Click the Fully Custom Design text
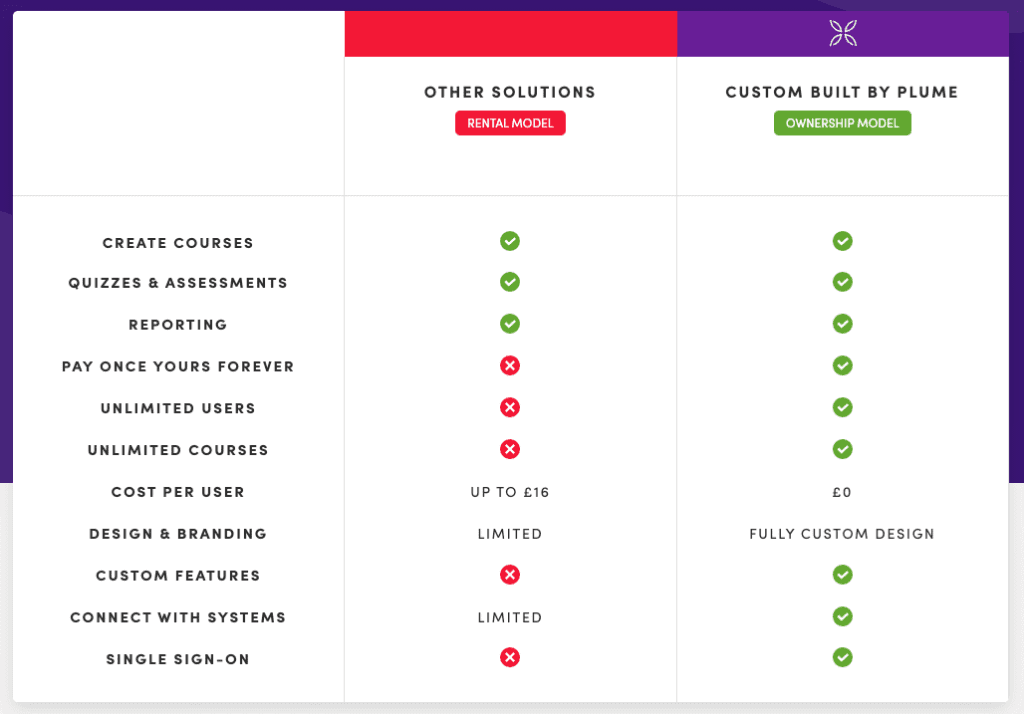The width and height of the screenshot is (1024, 714). coord(842,534)
